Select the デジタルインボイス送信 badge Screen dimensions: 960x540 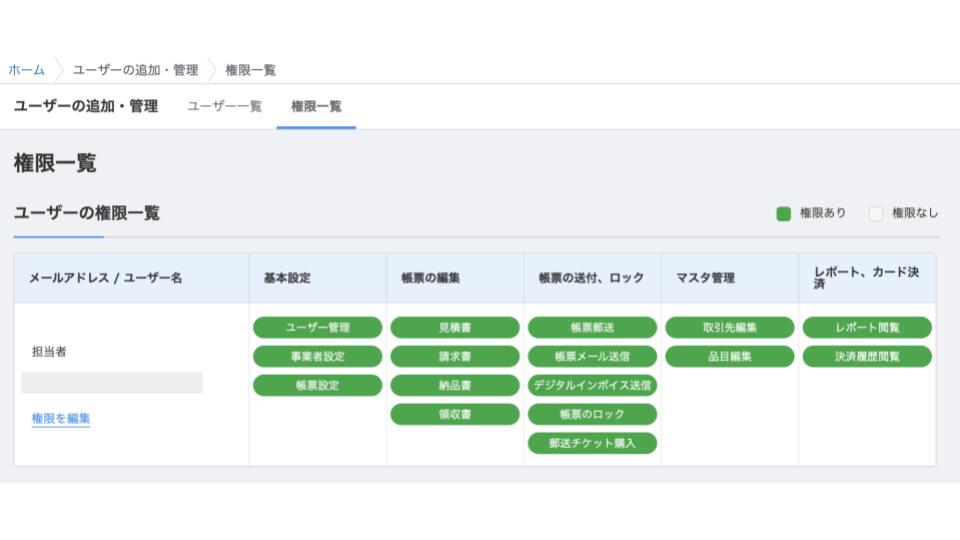(x=592, y=385)
